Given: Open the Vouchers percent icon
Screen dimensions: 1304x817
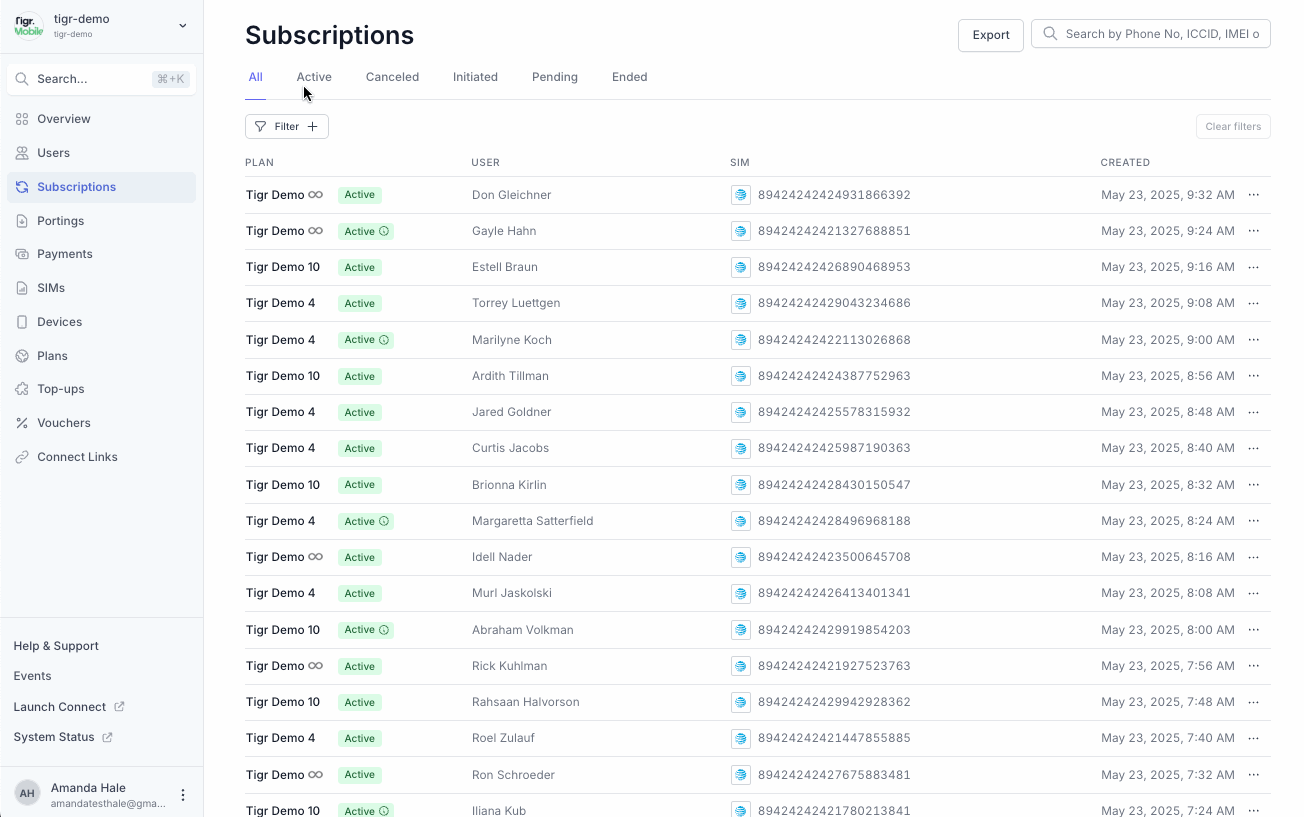Looking at the screenshot, I should (x=22, y=422).
